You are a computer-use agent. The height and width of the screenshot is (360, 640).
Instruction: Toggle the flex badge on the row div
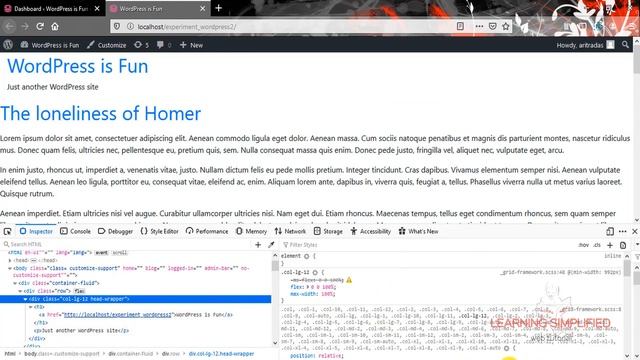click(79, 291)
